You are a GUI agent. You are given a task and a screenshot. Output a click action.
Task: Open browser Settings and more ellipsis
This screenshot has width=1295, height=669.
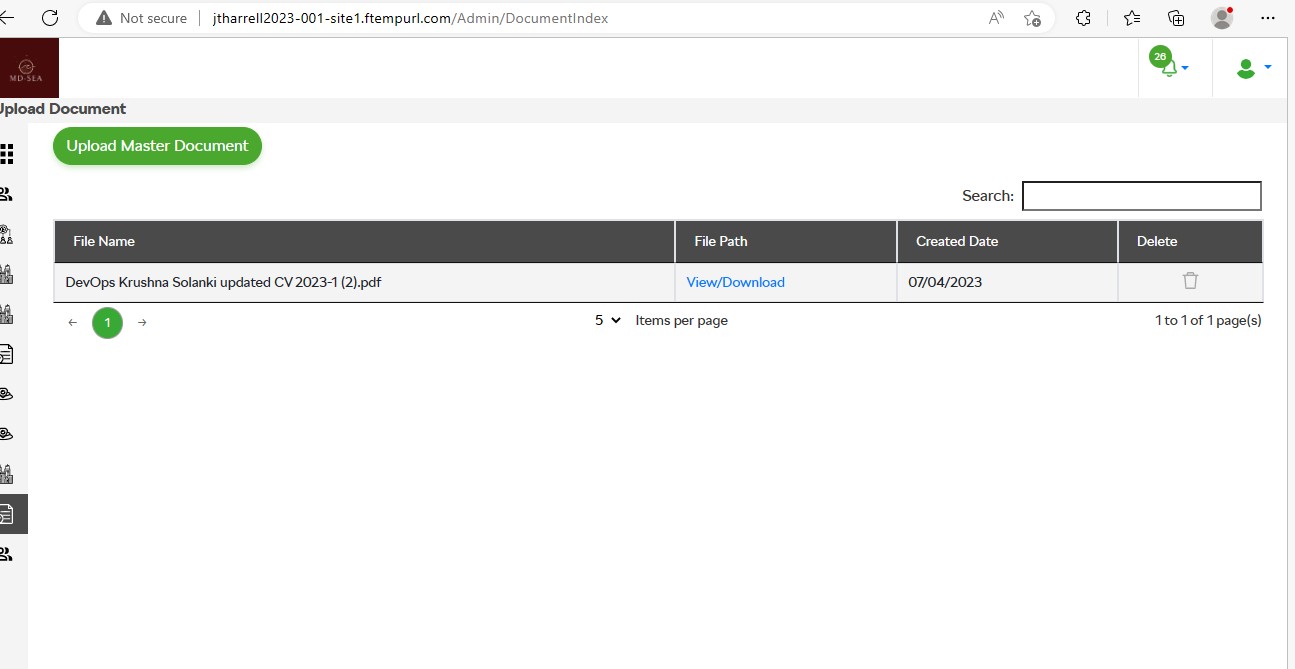coord(1268,18)
